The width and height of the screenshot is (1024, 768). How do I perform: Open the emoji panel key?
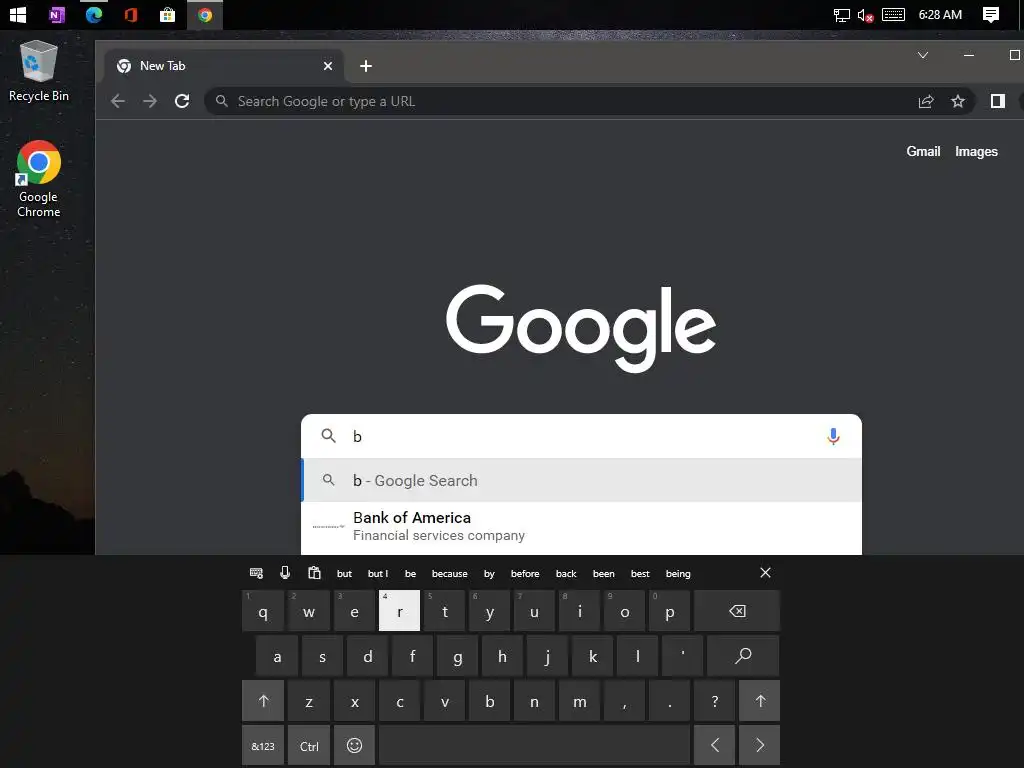[x=355, y=746]
